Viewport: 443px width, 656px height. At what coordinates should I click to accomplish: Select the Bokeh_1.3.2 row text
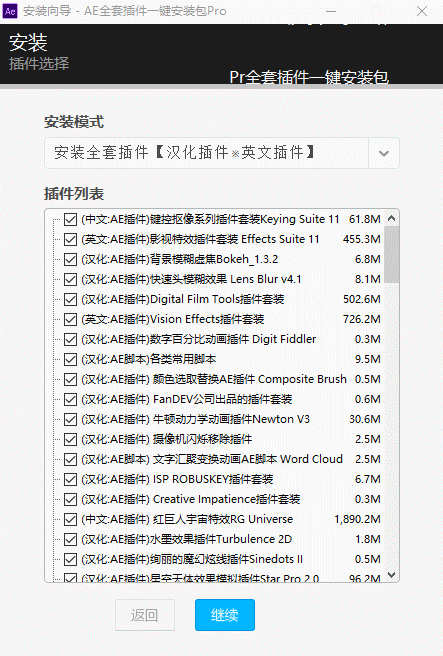pyautogui.click(x=179, y=259)
